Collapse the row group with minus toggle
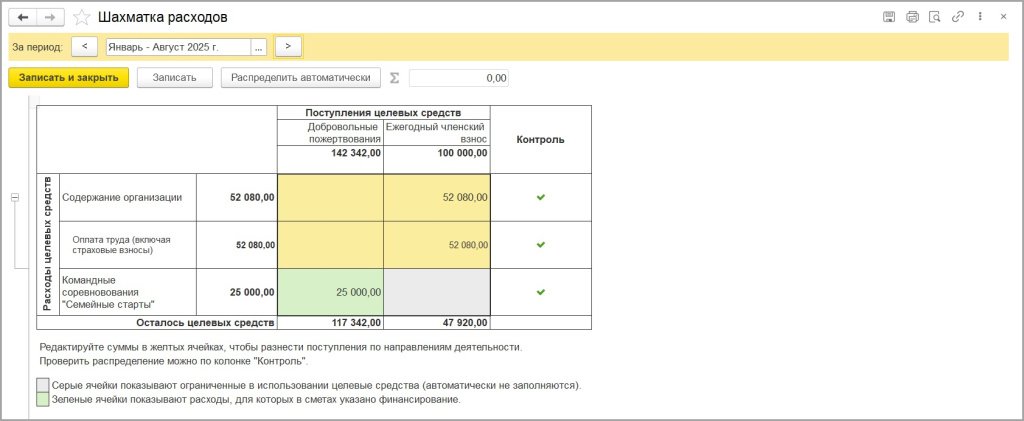This screenshot has width=1024, height=421. (x=15, y=198)
